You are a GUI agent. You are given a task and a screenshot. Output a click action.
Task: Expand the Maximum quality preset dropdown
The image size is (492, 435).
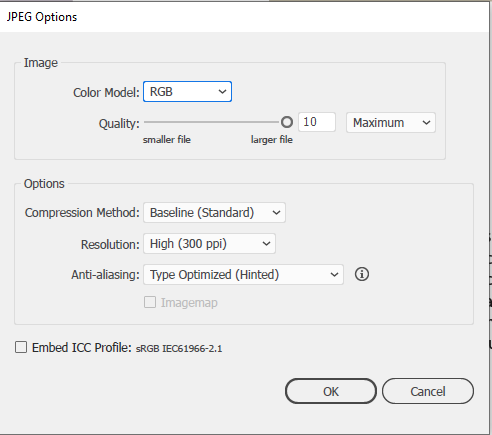pos(391,123)
